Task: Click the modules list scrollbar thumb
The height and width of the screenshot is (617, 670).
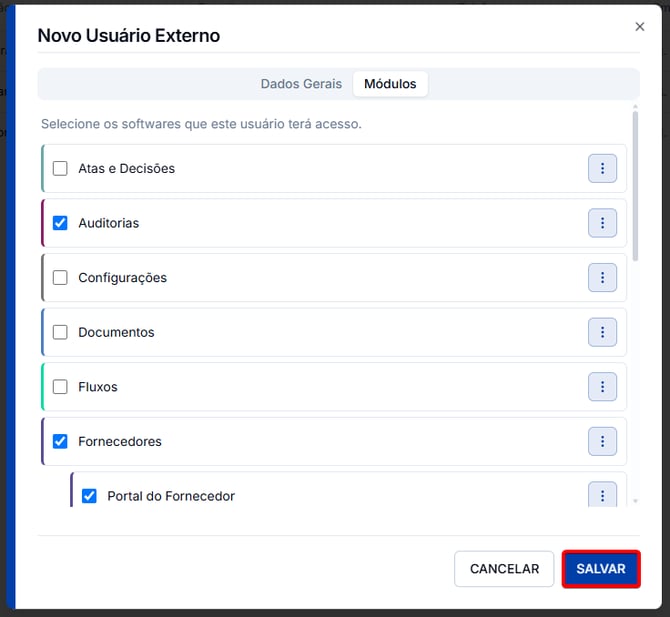Action: (635, 186)
